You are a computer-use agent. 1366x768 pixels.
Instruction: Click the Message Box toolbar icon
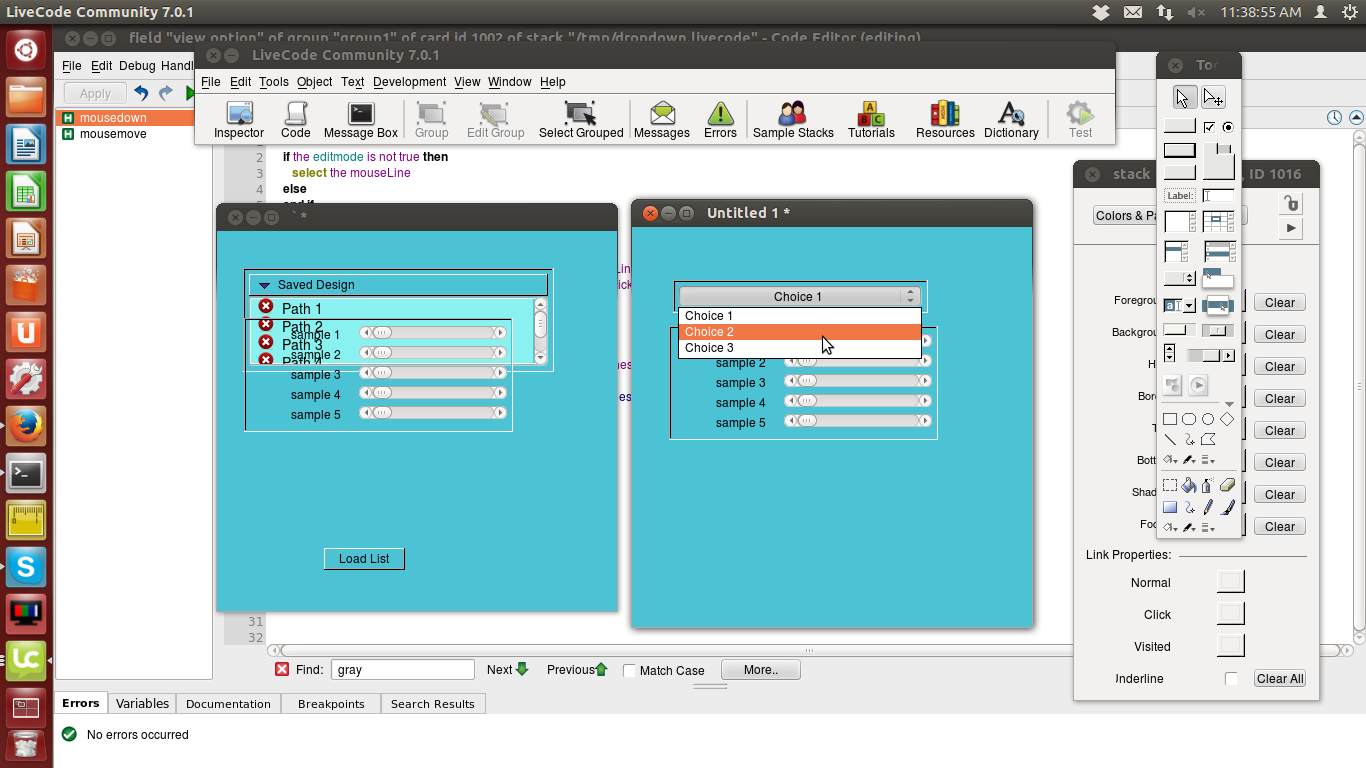click(360, 119)
